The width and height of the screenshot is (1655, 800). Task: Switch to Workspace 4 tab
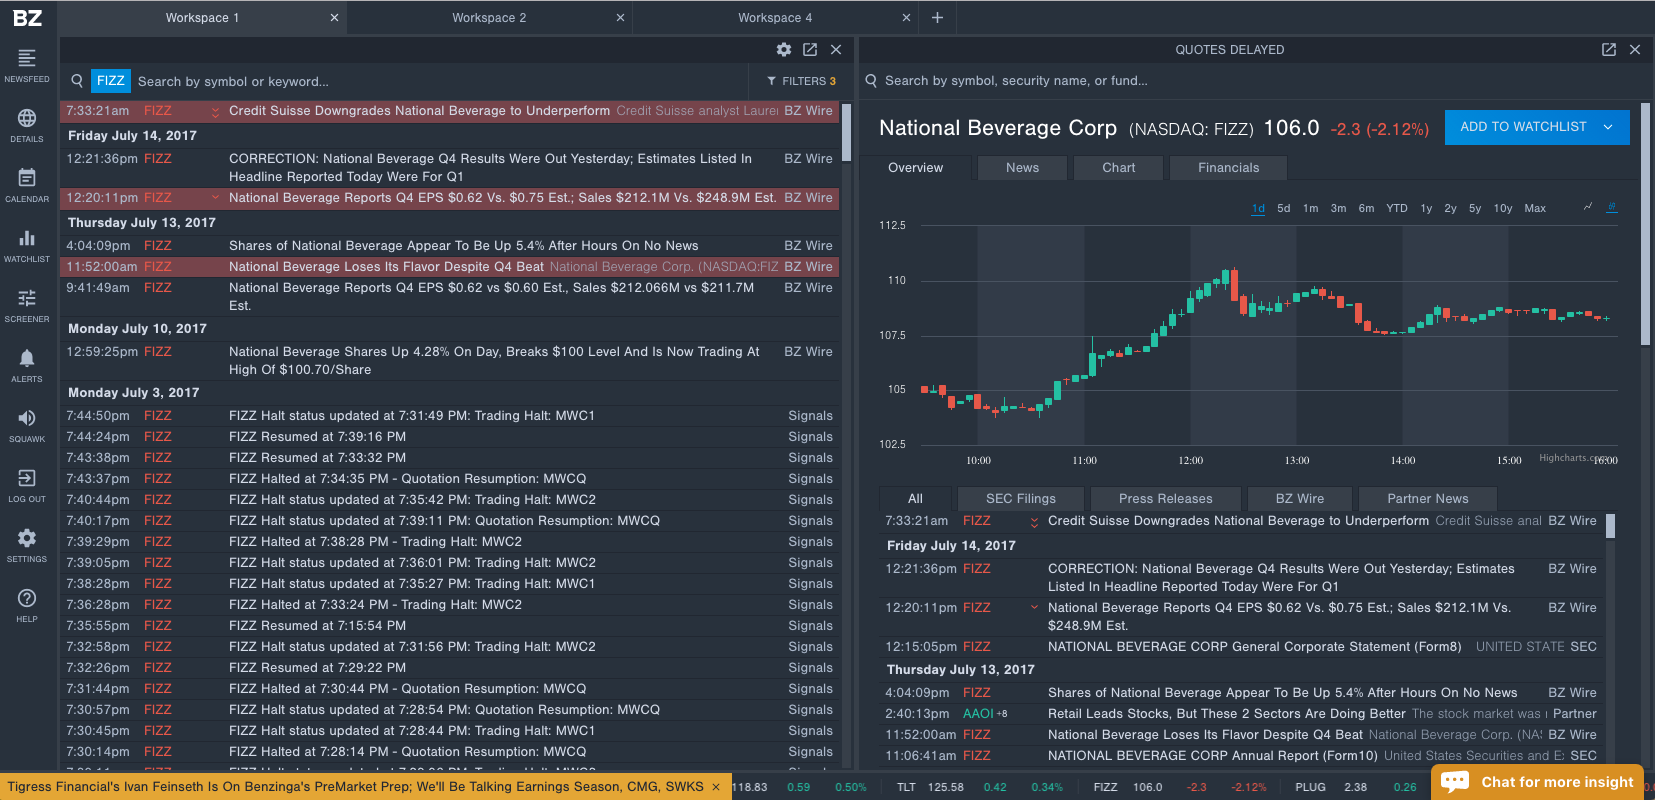pyautogui.click(x=775, y=18)
